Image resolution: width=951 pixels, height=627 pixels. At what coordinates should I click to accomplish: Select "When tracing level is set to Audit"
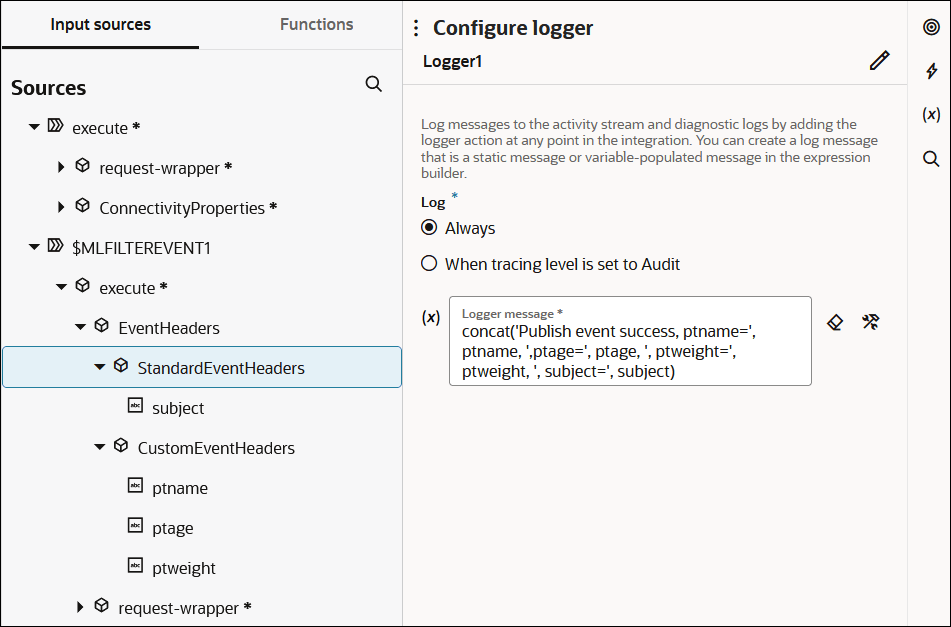click(x=429, y=264)
